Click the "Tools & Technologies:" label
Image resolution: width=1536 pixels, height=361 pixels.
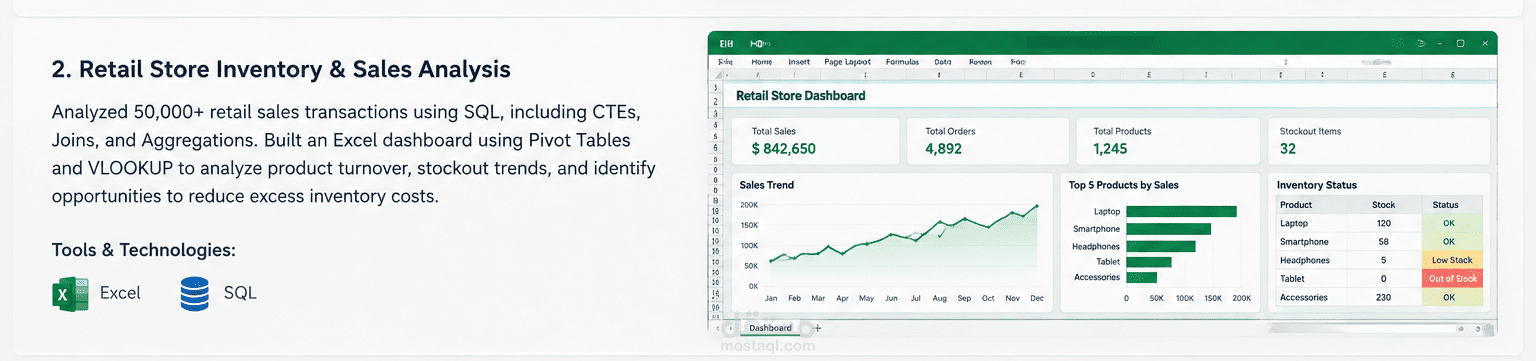pyautogui.click(x=143, y=250)
